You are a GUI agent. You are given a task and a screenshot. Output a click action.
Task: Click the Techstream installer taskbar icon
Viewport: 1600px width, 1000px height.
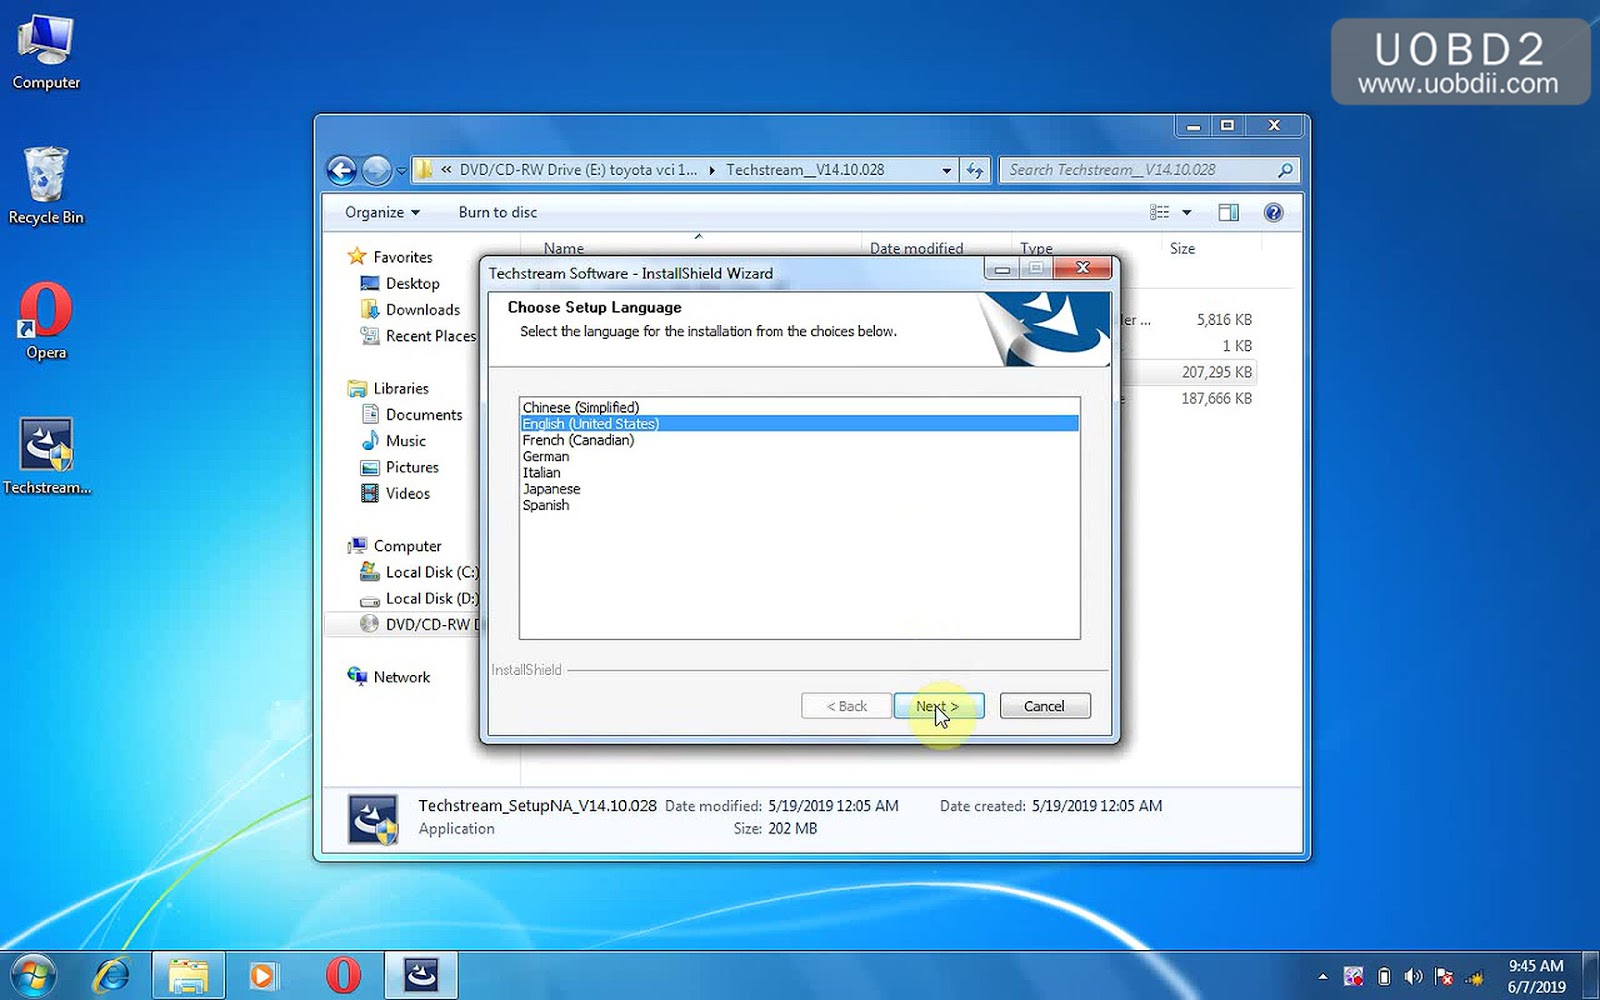click(x=421, y=975)
